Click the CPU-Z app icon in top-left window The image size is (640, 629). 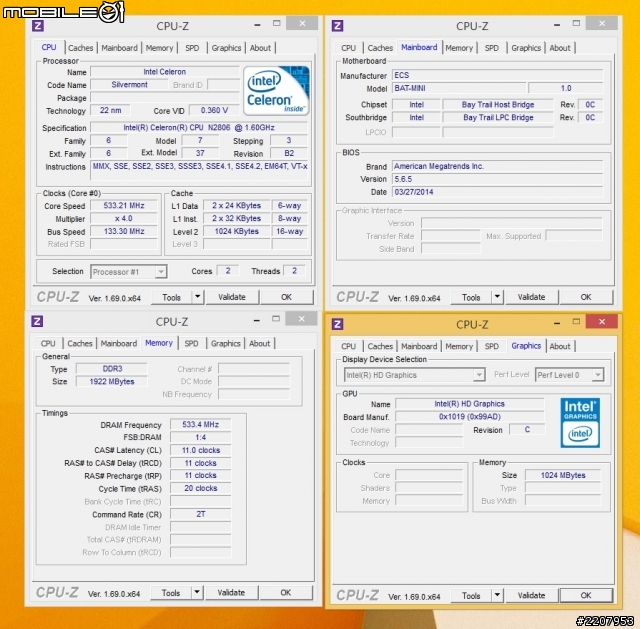[x=38, y=26]
